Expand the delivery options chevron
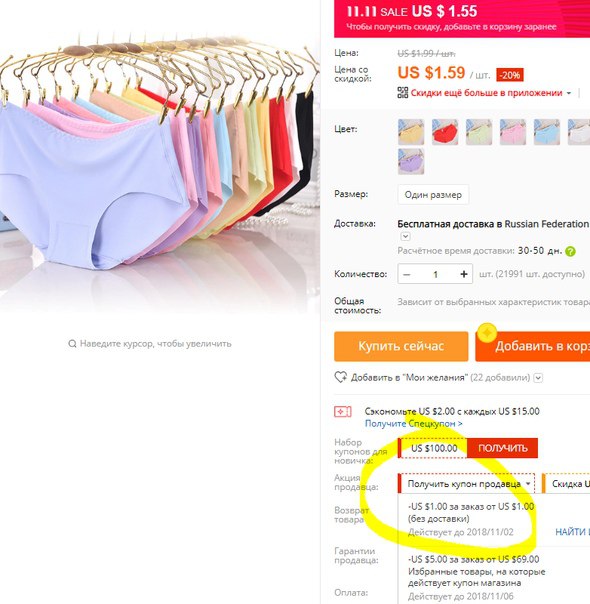590x604 pixels. point(406,236)
